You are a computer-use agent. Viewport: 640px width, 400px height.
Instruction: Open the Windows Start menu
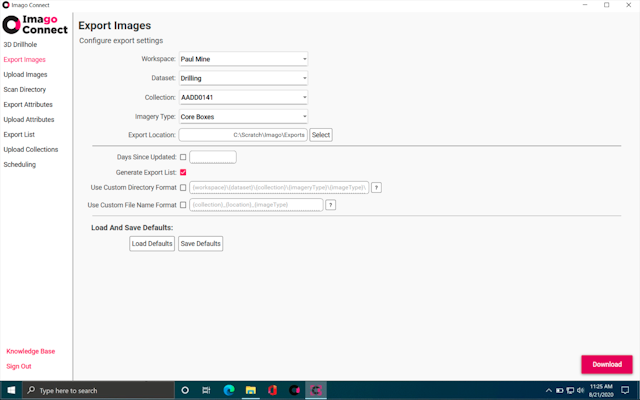[x=10, y=390]
